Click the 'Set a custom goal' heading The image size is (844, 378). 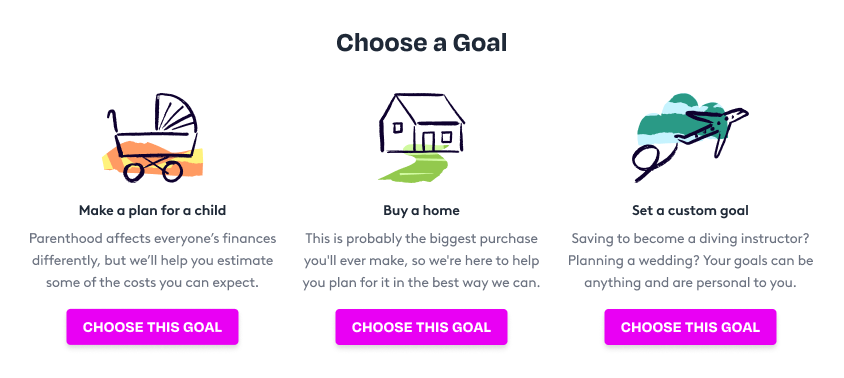691,210
